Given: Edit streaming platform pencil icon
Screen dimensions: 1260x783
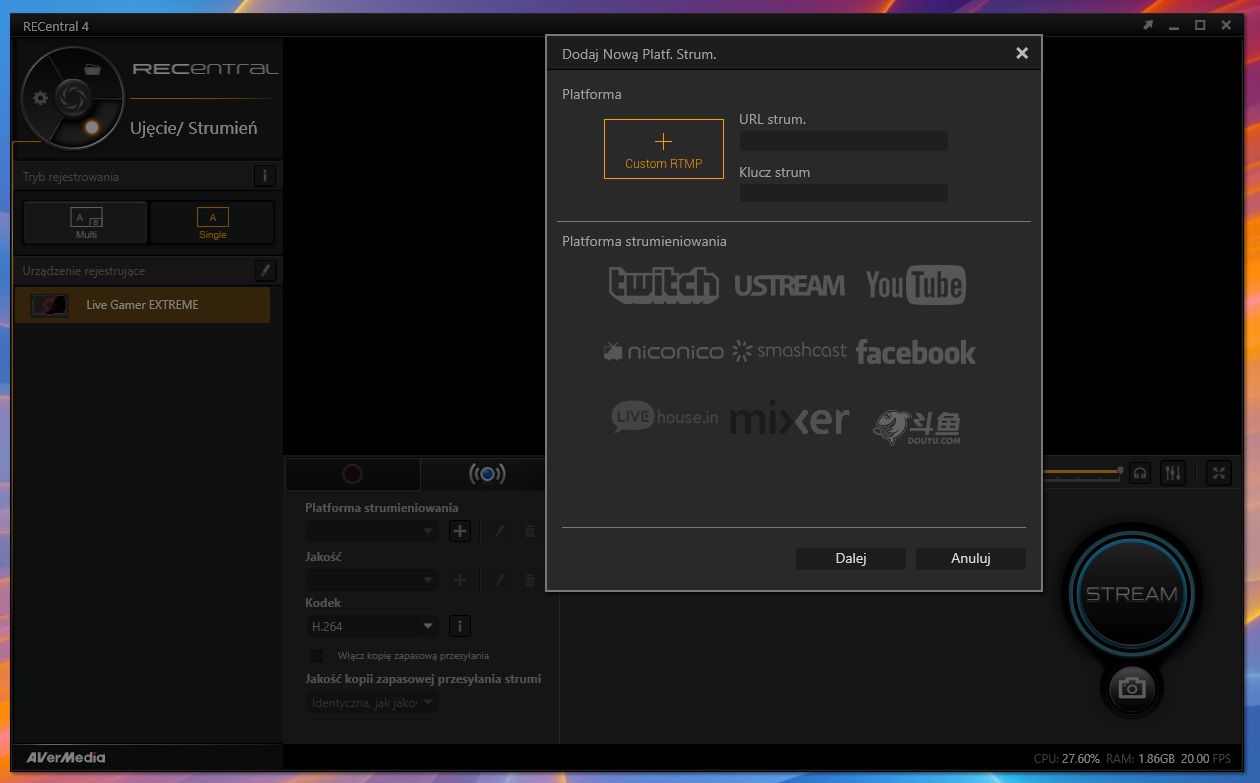Looking at the screenshot, I should (x=500, y=532).
